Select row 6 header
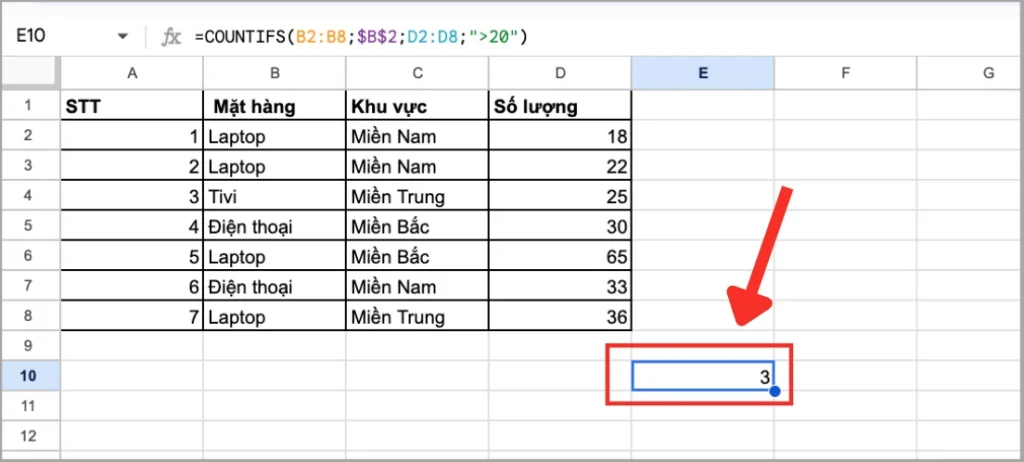 (31, 256)
